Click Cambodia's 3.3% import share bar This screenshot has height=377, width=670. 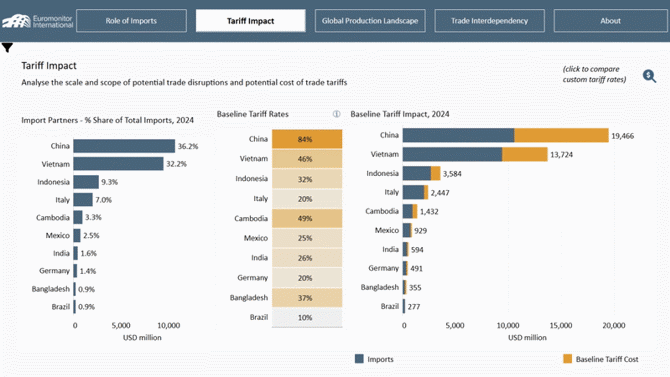78,217
